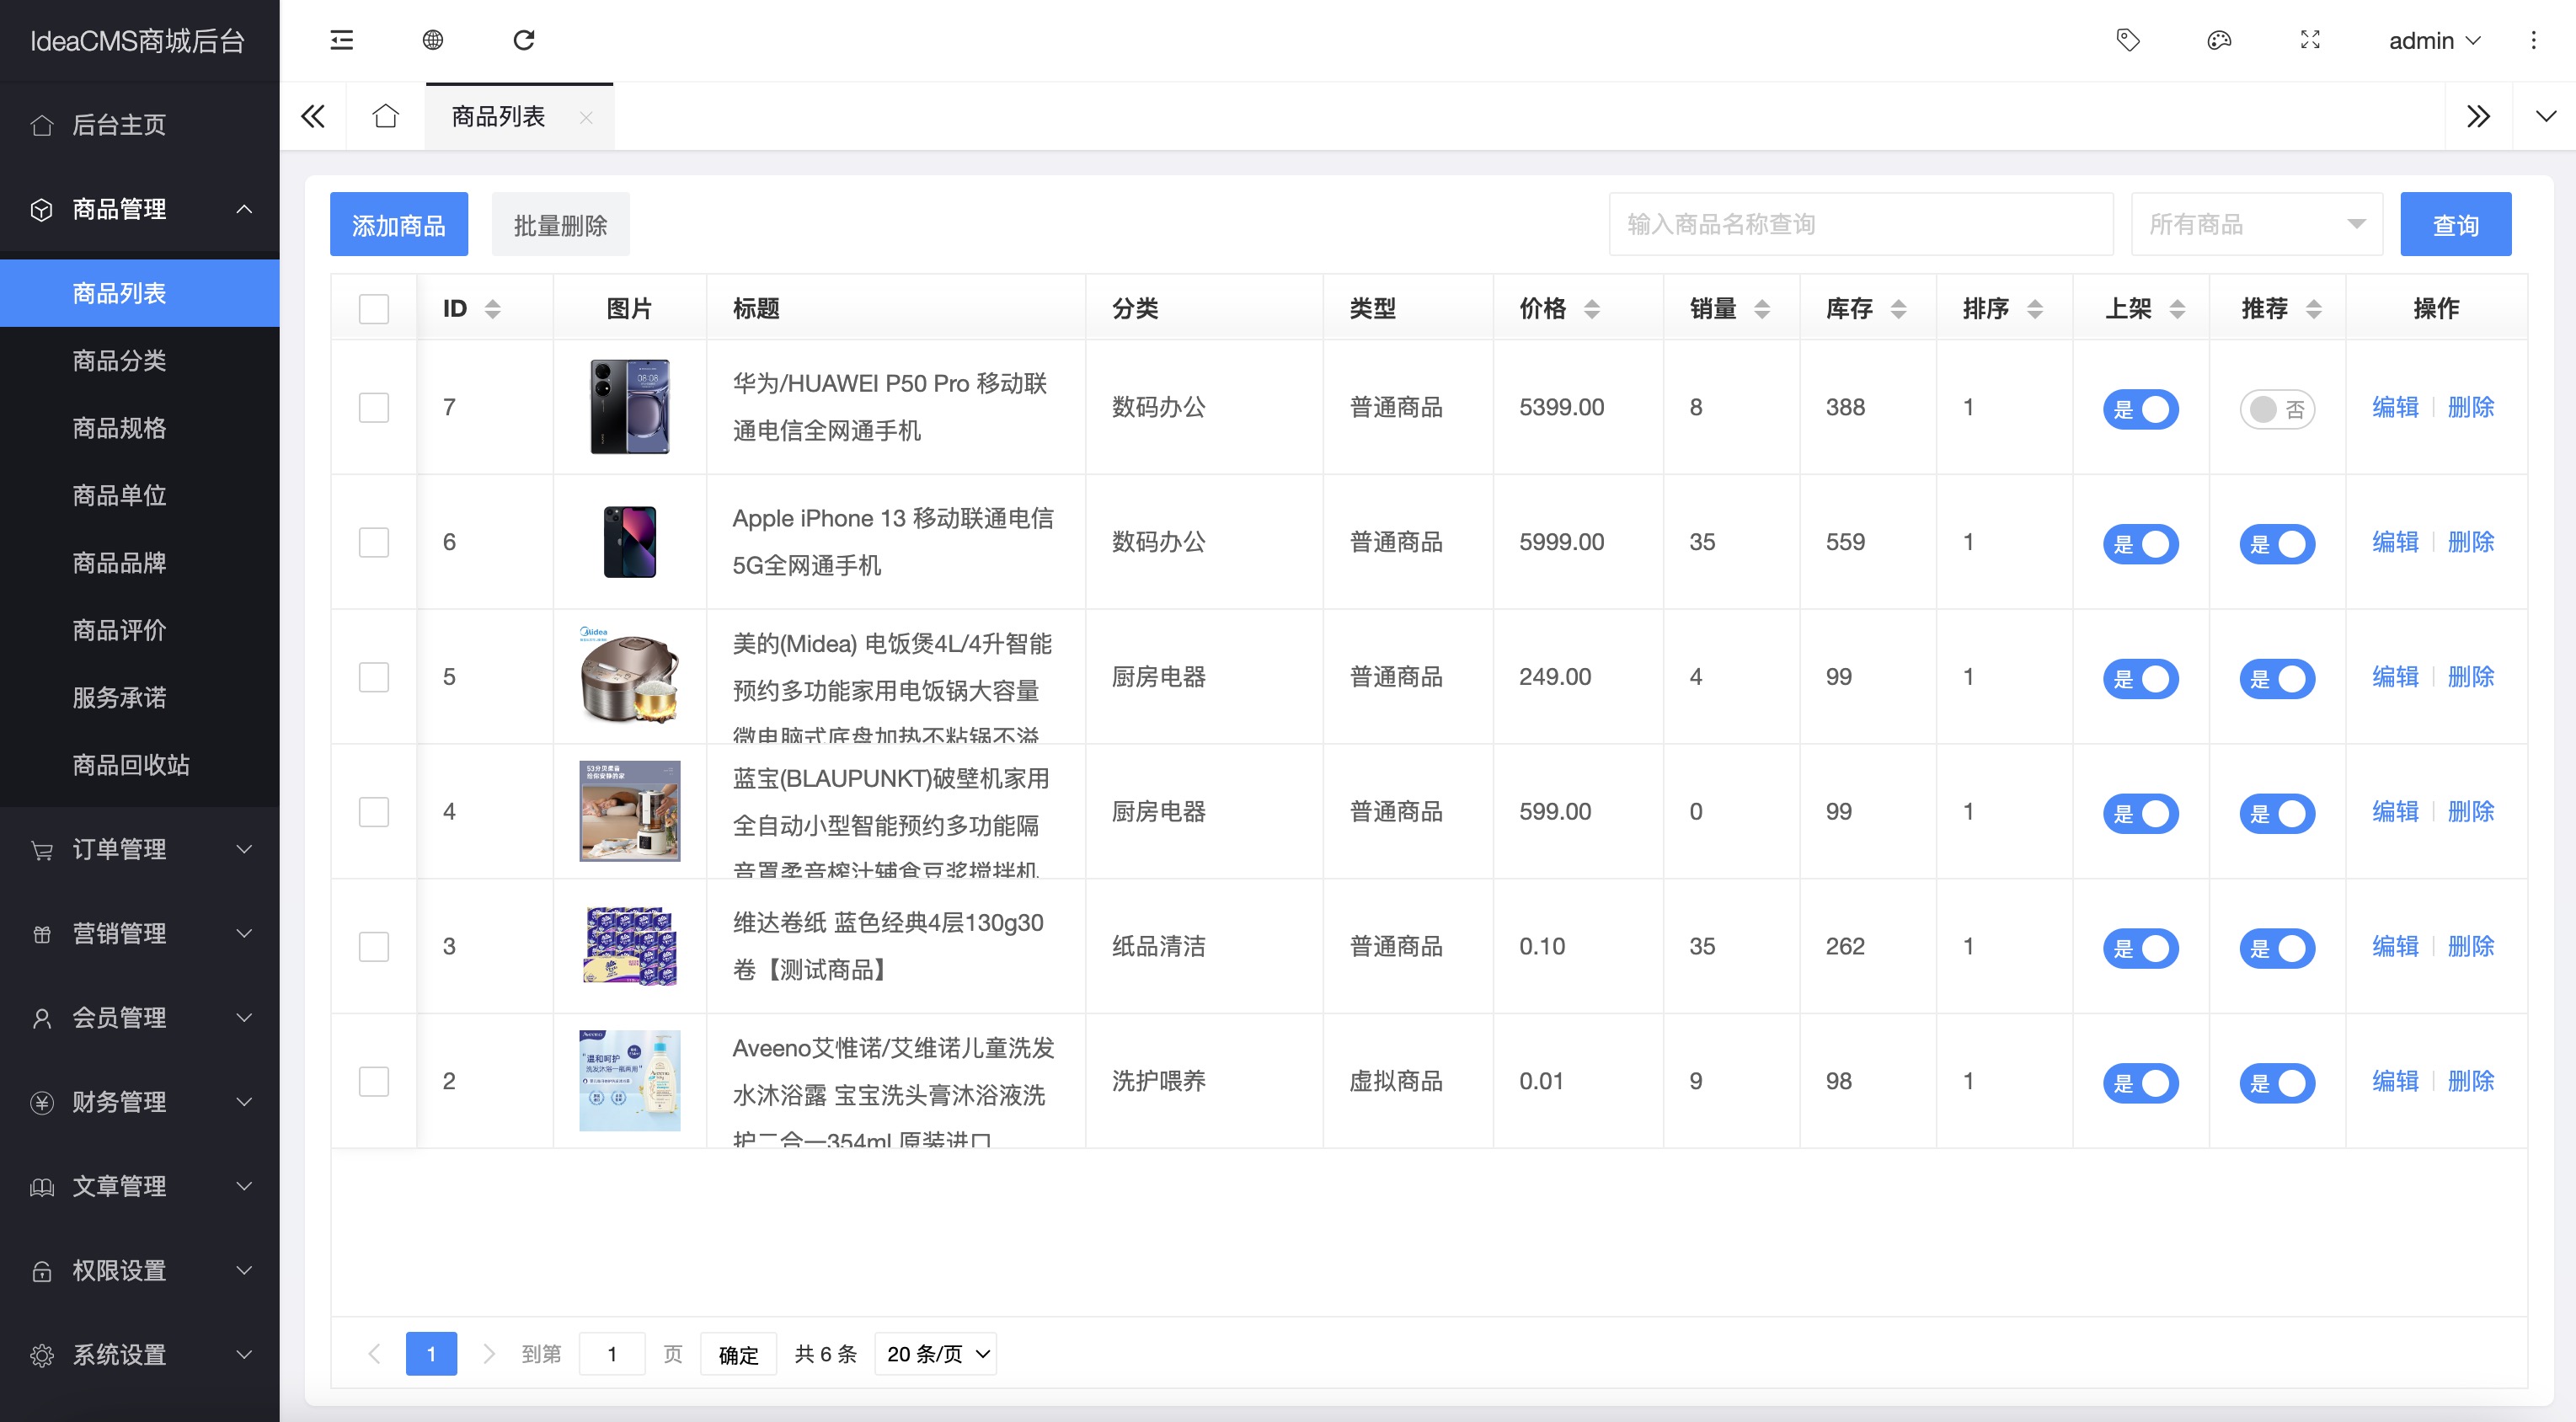Viewport: 2576px width, 1422px height.
Task: Go to previous page arrow in pagination
Action: pyautogui.click(x=375, y=1354)
